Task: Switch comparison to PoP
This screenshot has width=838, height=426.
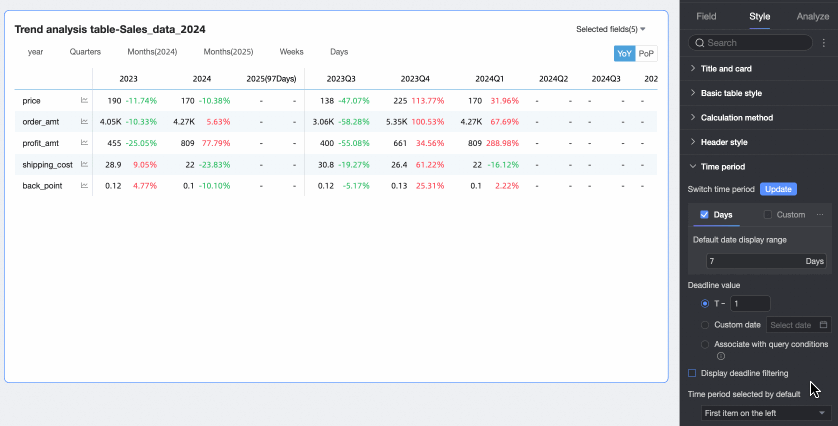Action: [646, 54]
